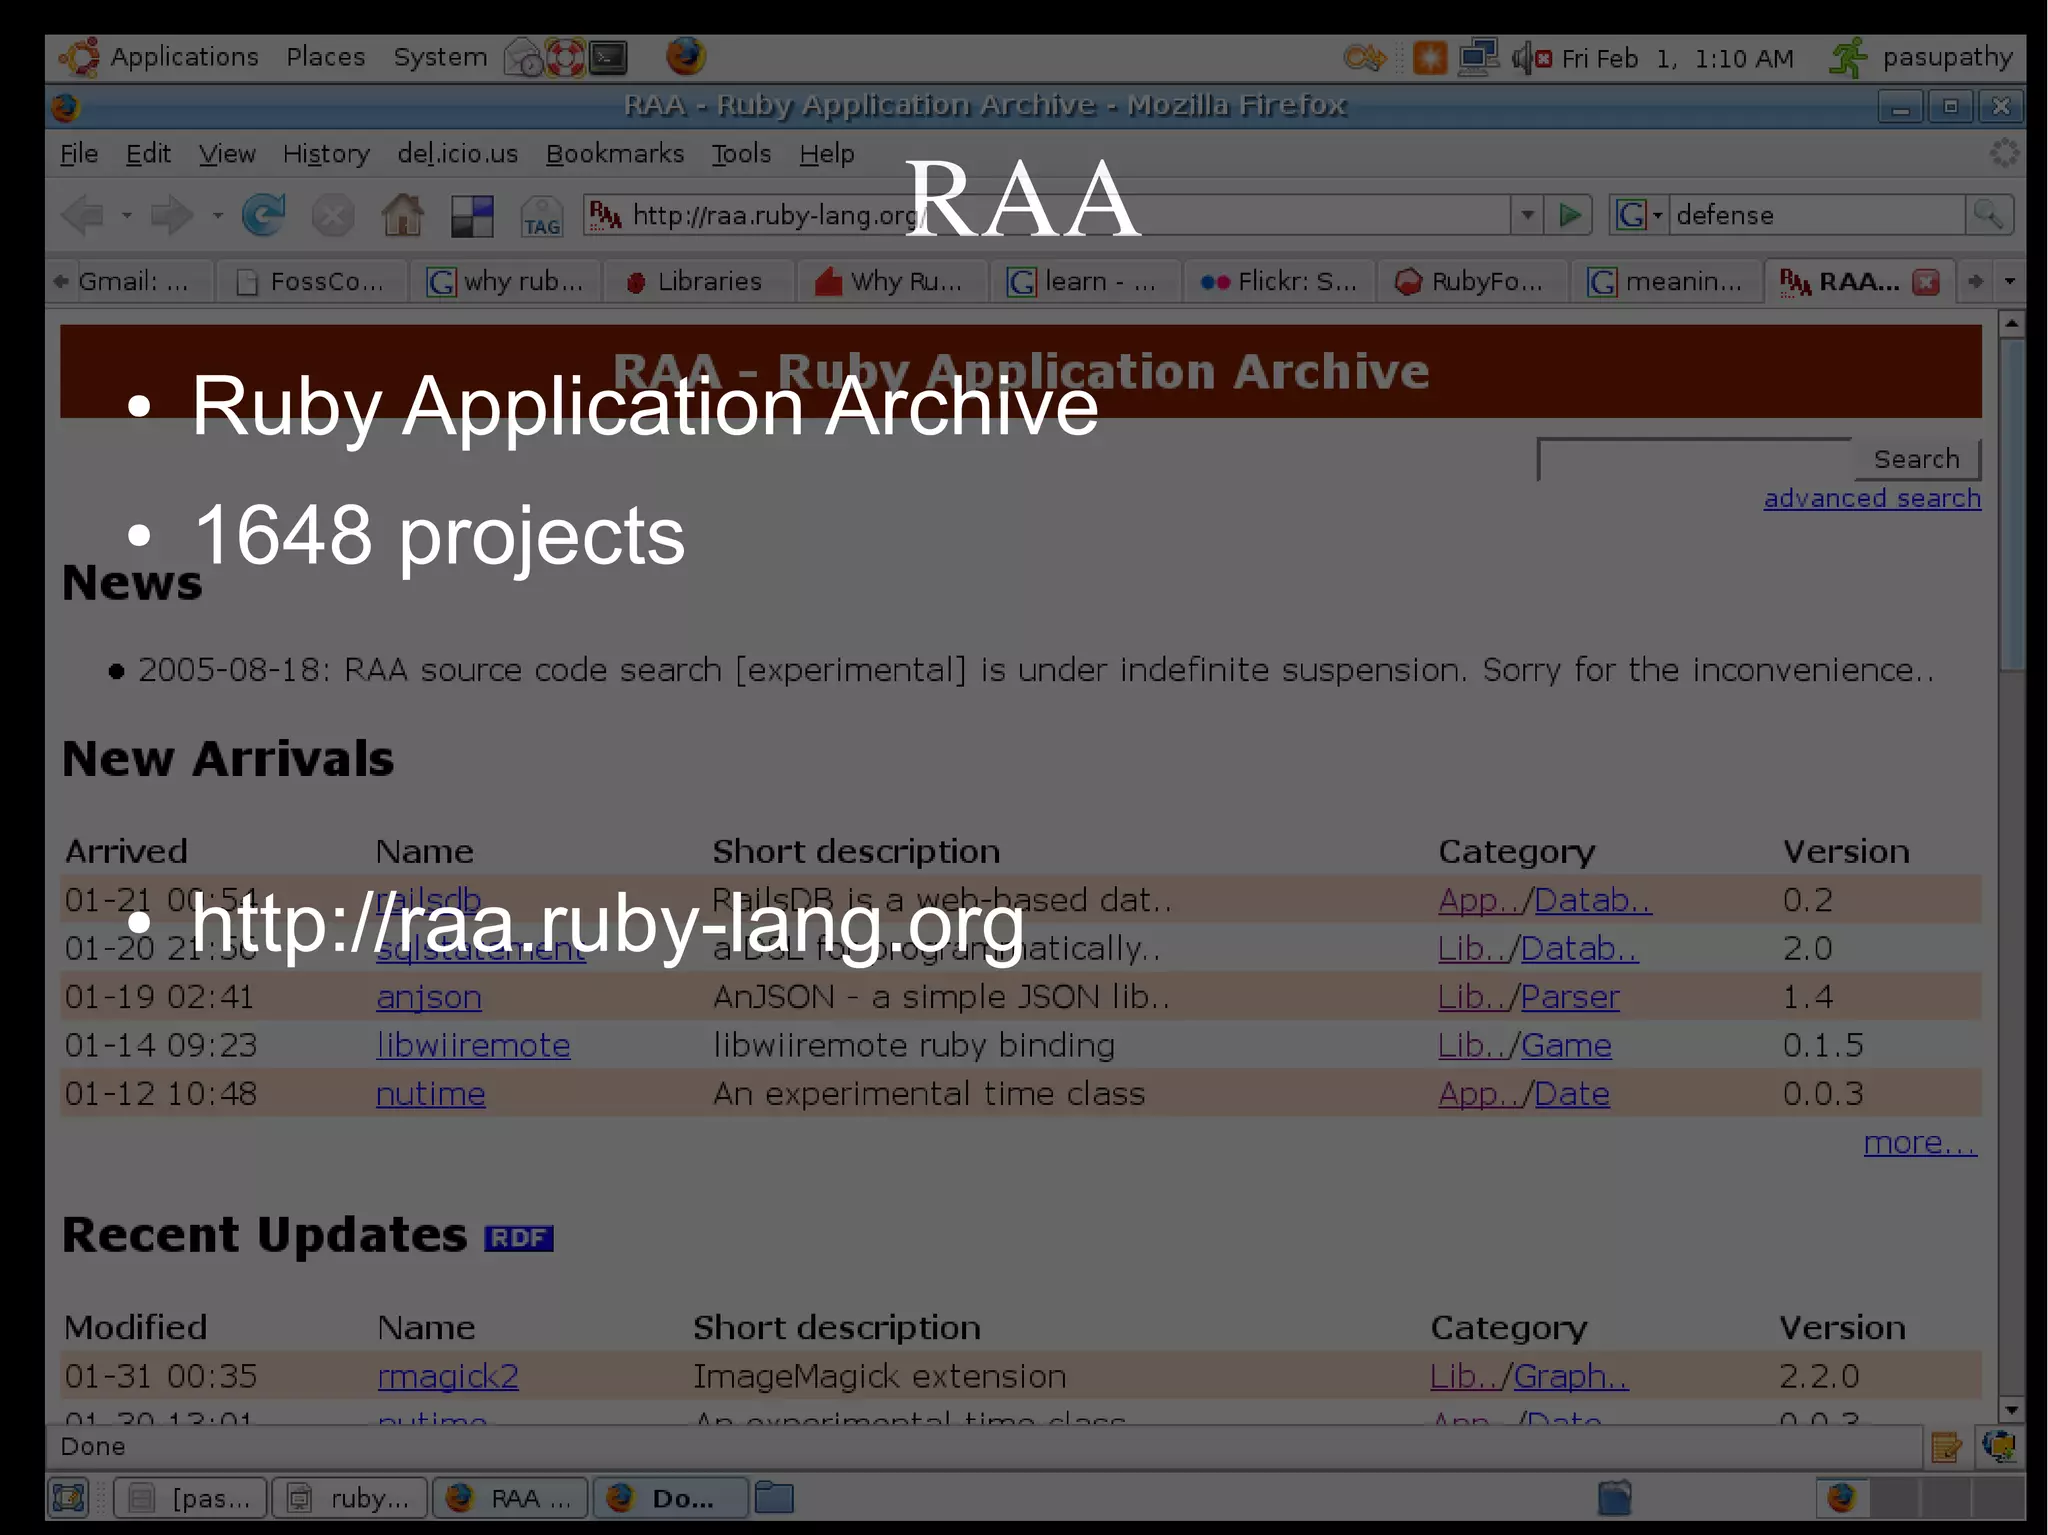Click the scrollbar up arrow
The image size is (2048, 1535).
click(x=2012, y=323)
